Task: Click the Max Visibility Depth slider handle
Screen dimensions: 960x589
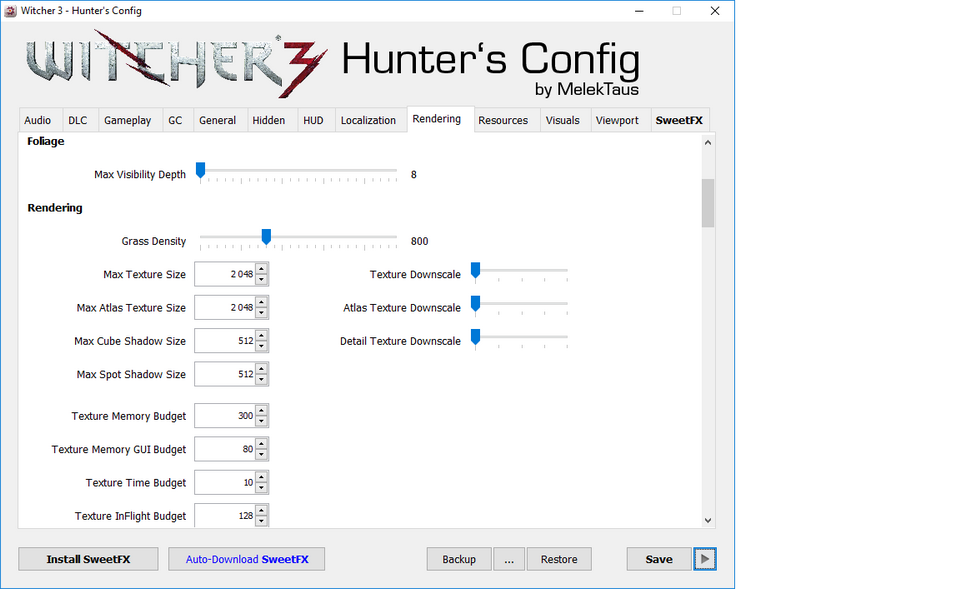Action: coord(200,171)
